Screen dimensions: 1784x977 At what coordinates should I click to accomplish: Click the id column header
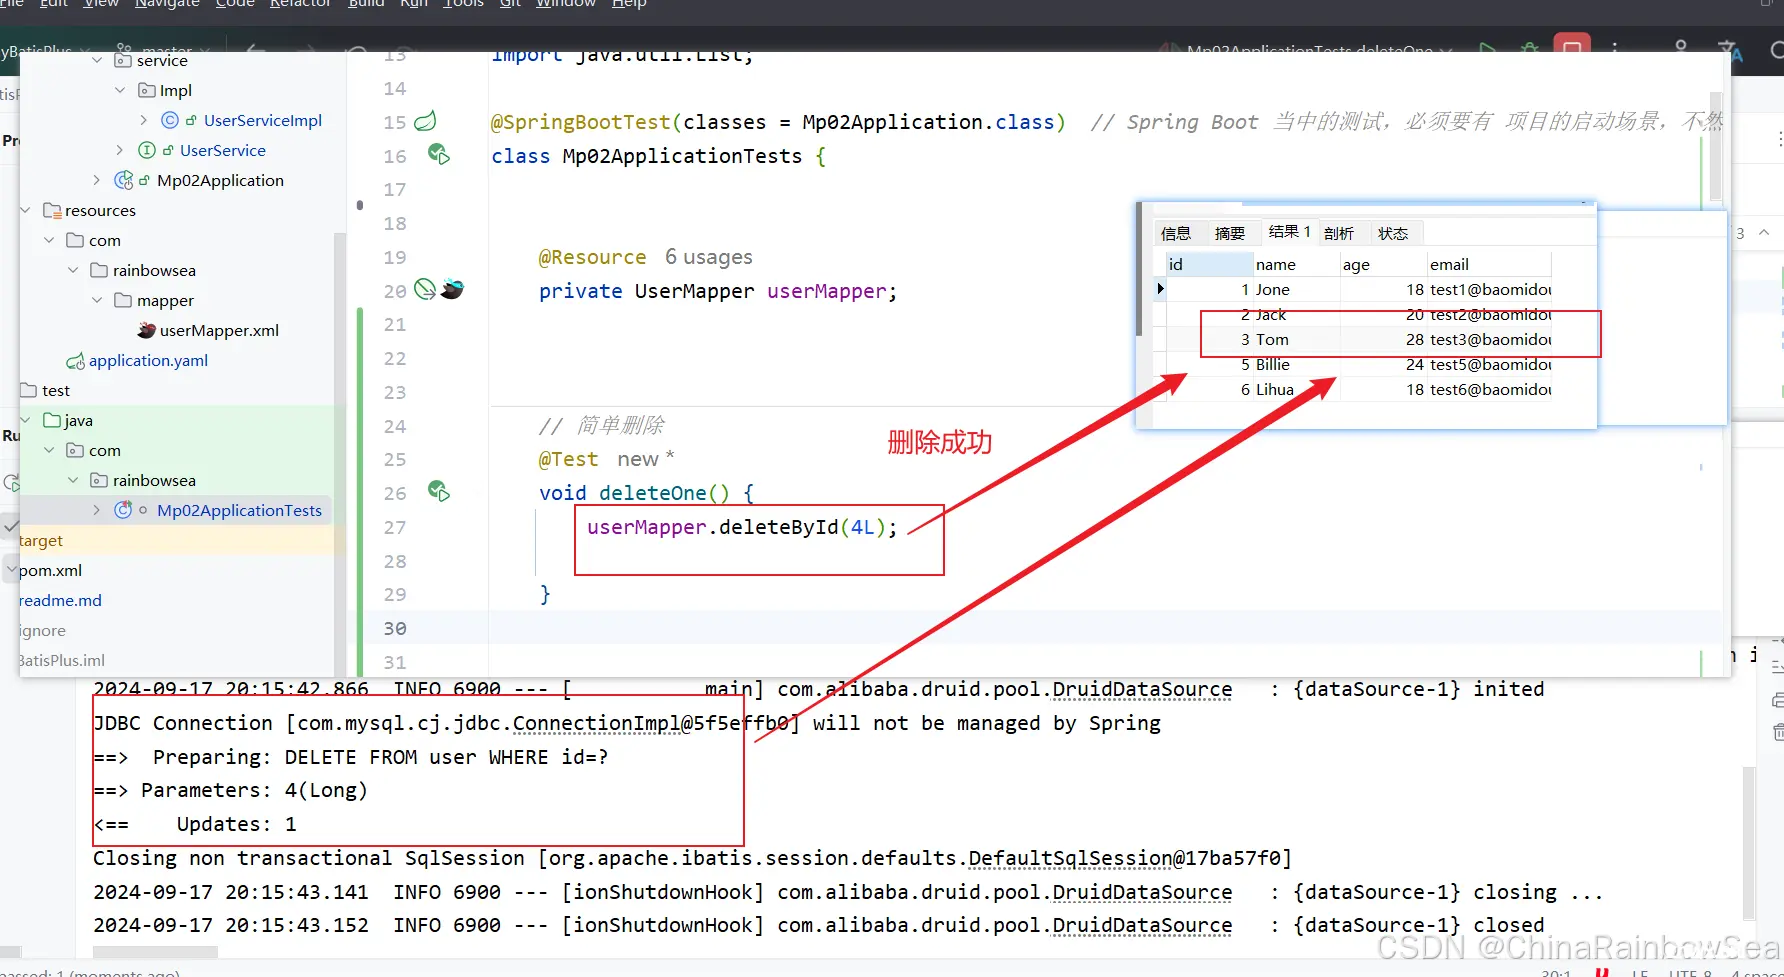1210,264
